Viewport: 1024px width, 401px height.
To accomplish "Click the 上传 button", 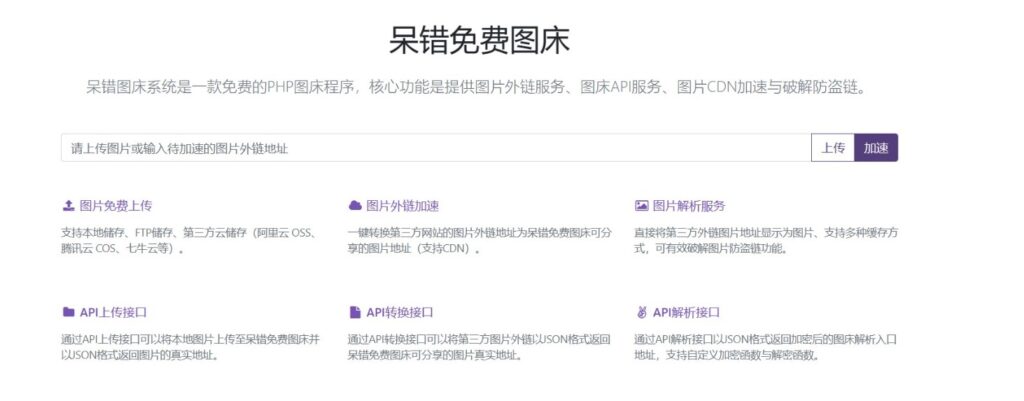I will (833, 148).
